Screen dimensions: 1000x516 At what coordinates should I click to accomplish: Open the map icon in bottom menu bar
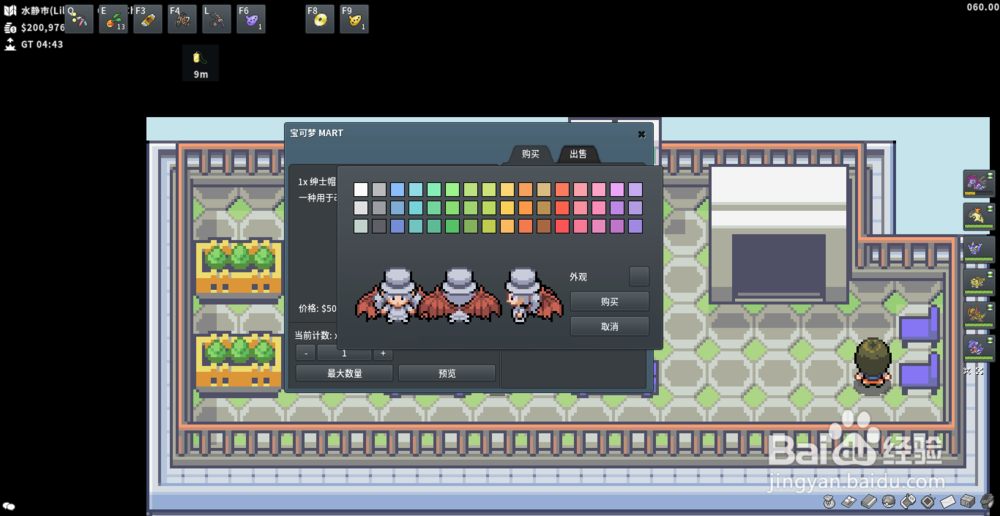point(849,501)
